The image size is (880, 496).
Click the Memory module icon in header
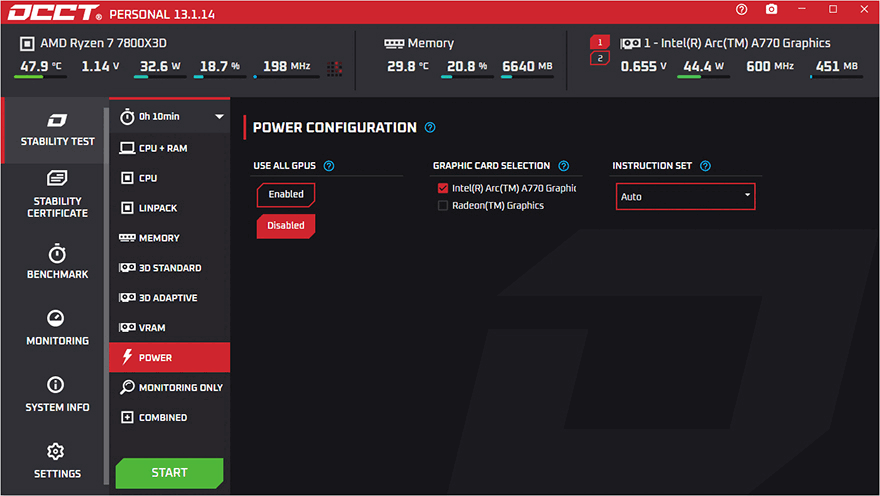coord(394,43)
